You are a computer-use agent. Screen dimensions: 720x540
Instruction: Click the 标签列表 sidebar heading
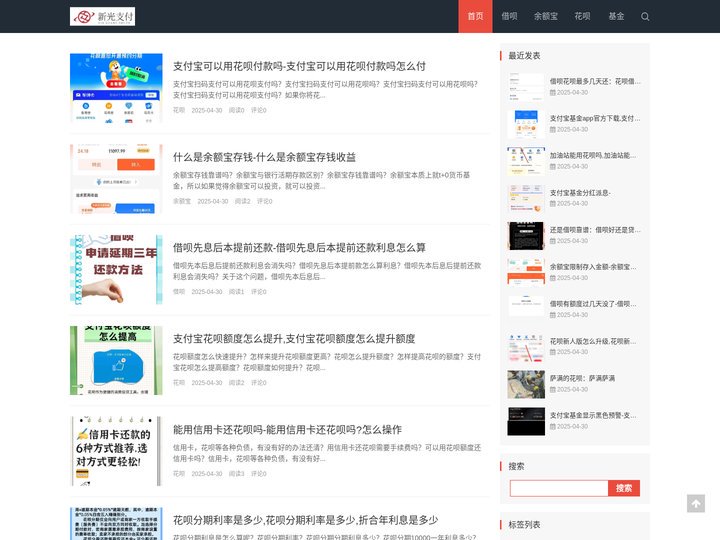tap(524, 525)
